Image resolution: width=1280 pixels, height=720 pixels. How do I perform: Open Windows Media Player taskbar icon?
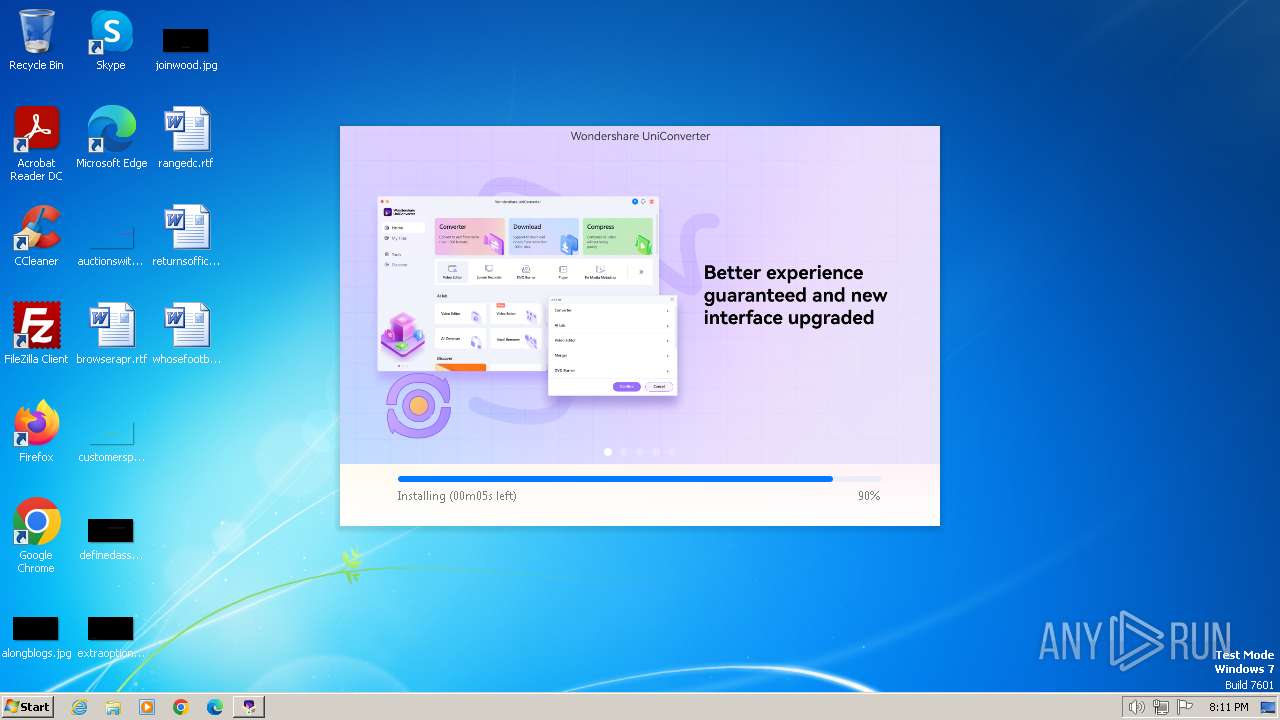tap(147, 707)
